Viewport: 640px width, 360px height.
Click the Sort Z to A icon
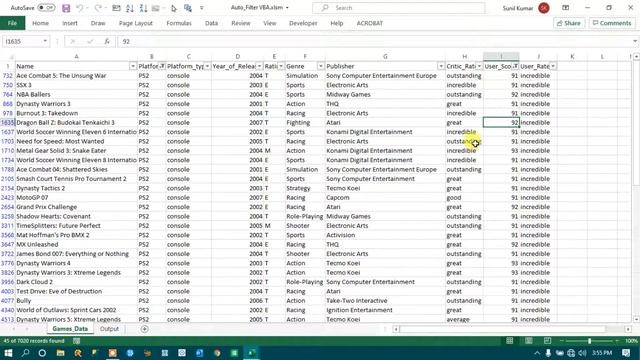(143, 8)
